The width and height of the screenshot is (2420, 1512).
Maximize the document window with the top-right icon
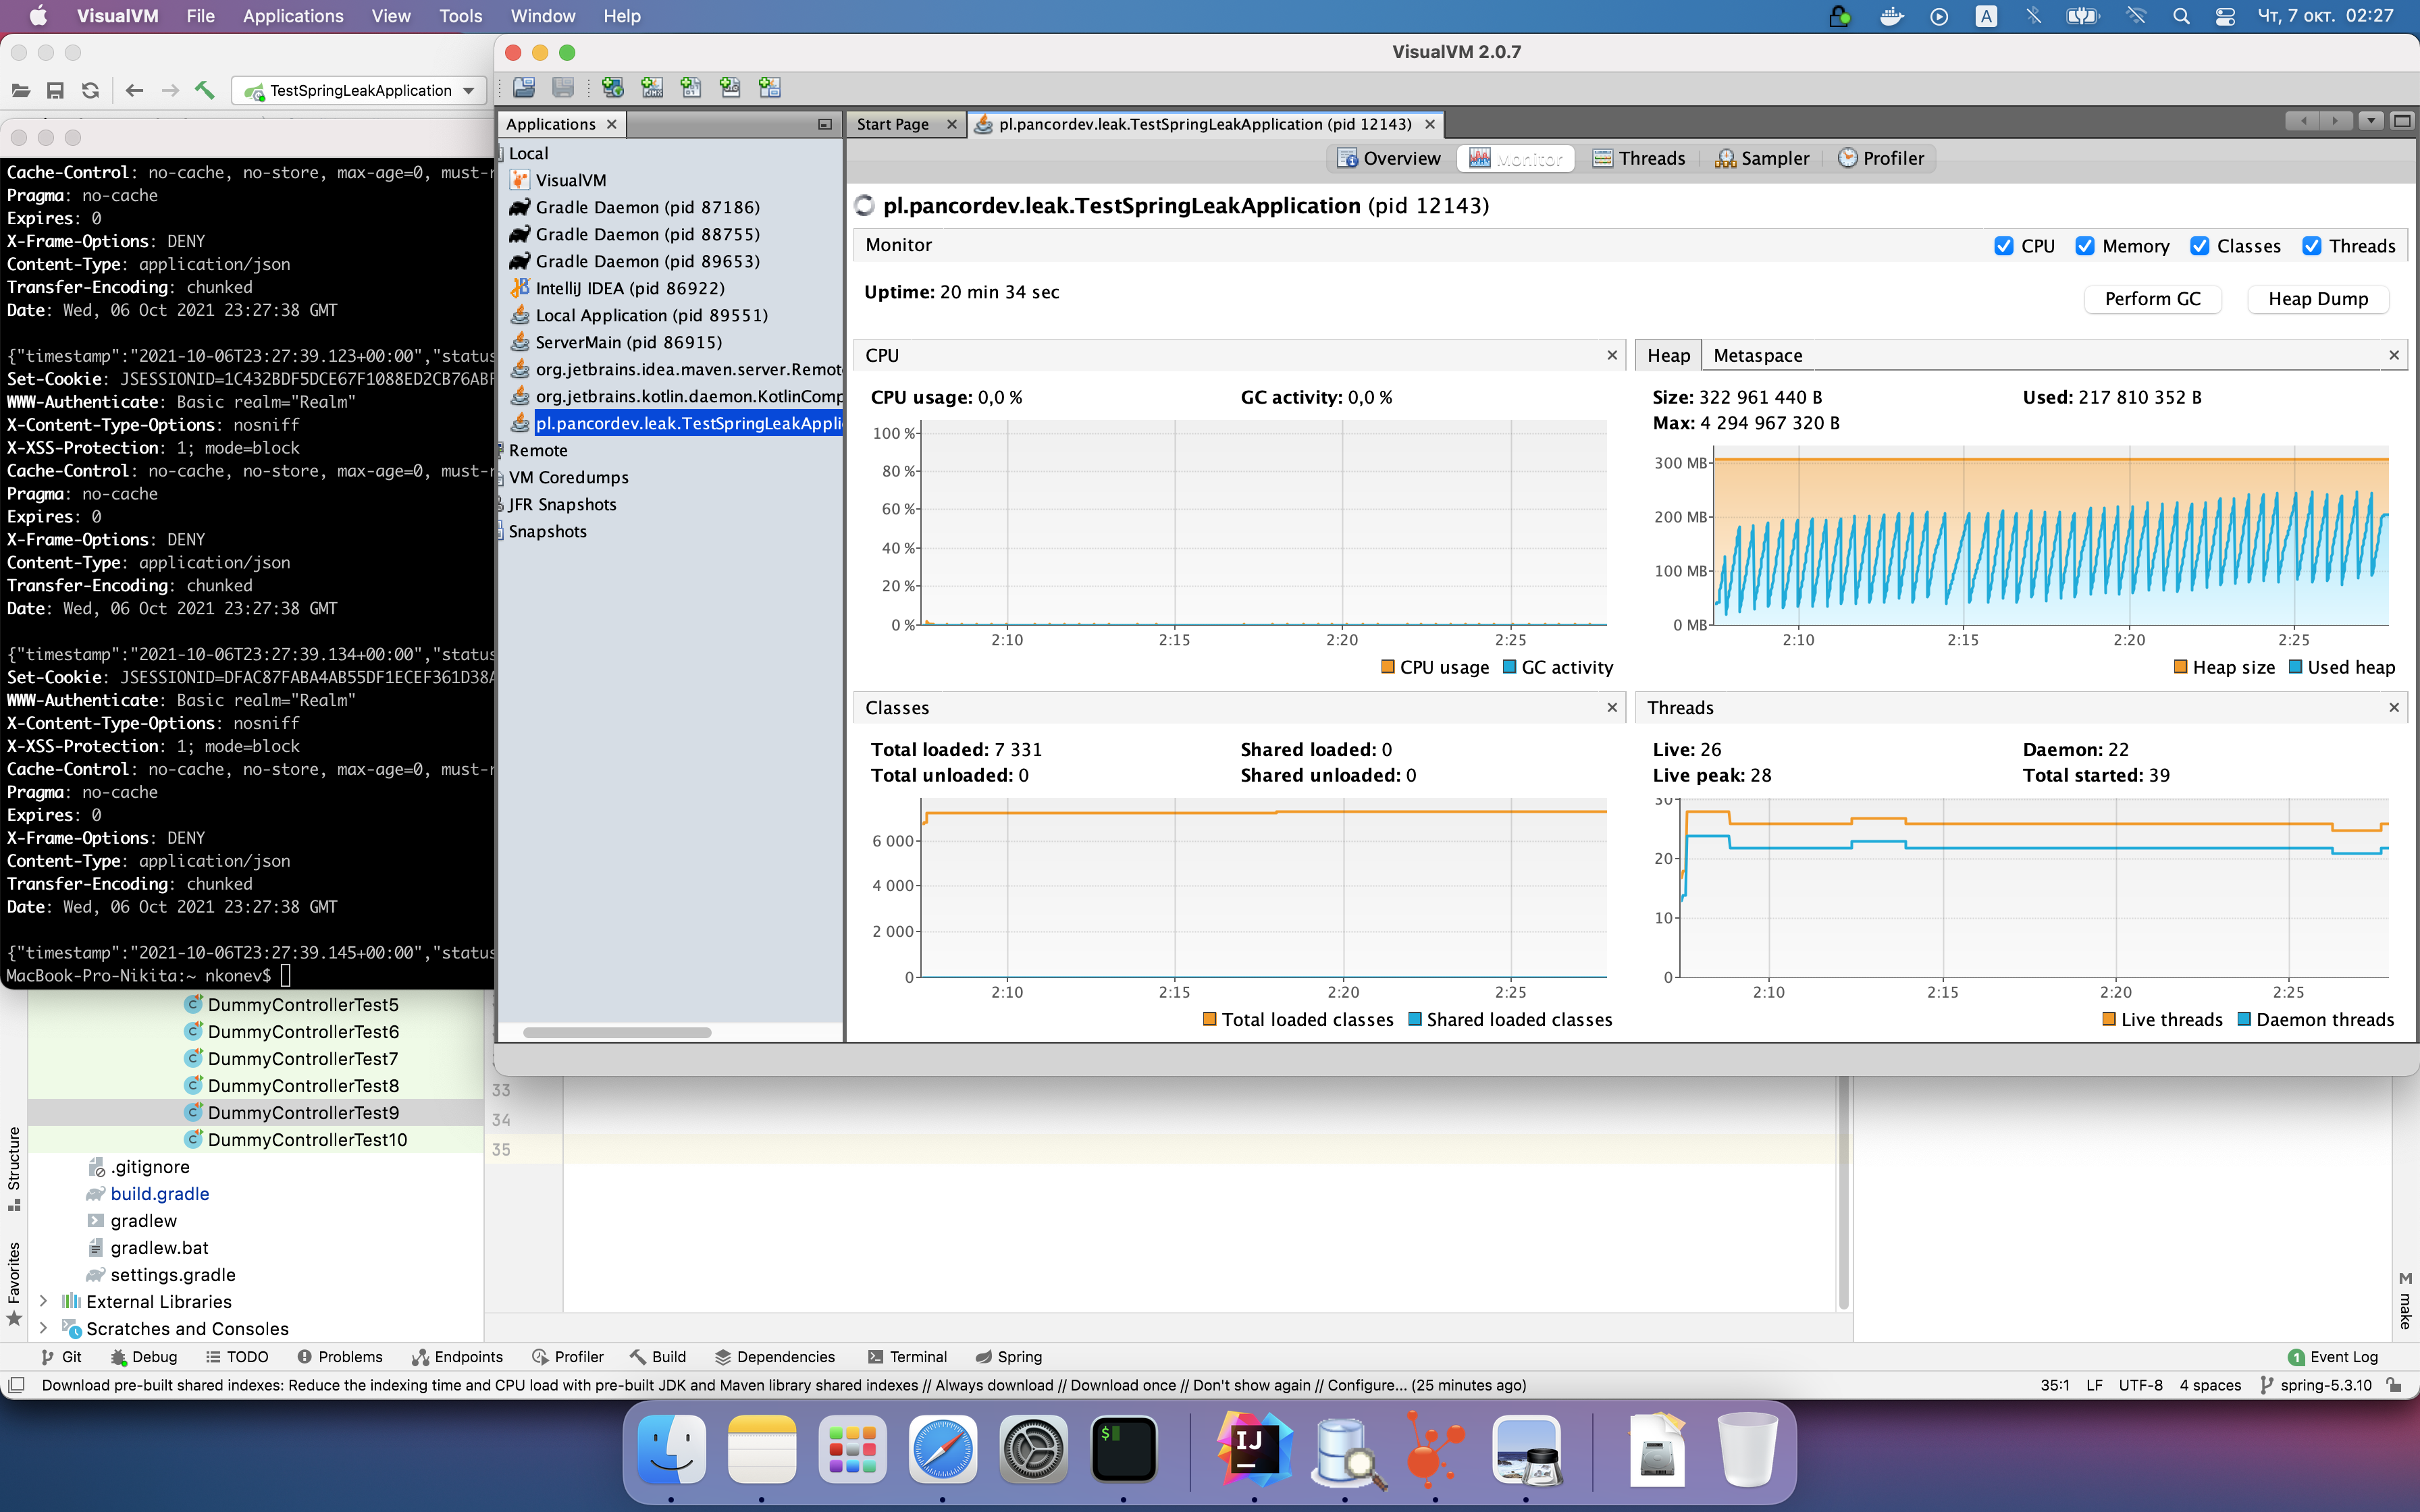click(2402, 121)
